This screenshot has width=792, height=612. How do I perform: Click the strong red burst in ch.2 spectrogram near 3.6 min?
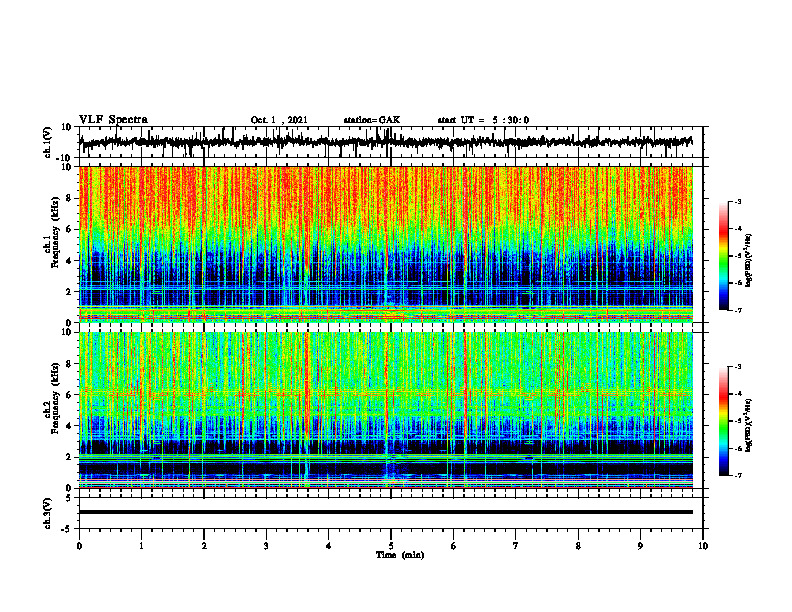[x=307, y=386]
